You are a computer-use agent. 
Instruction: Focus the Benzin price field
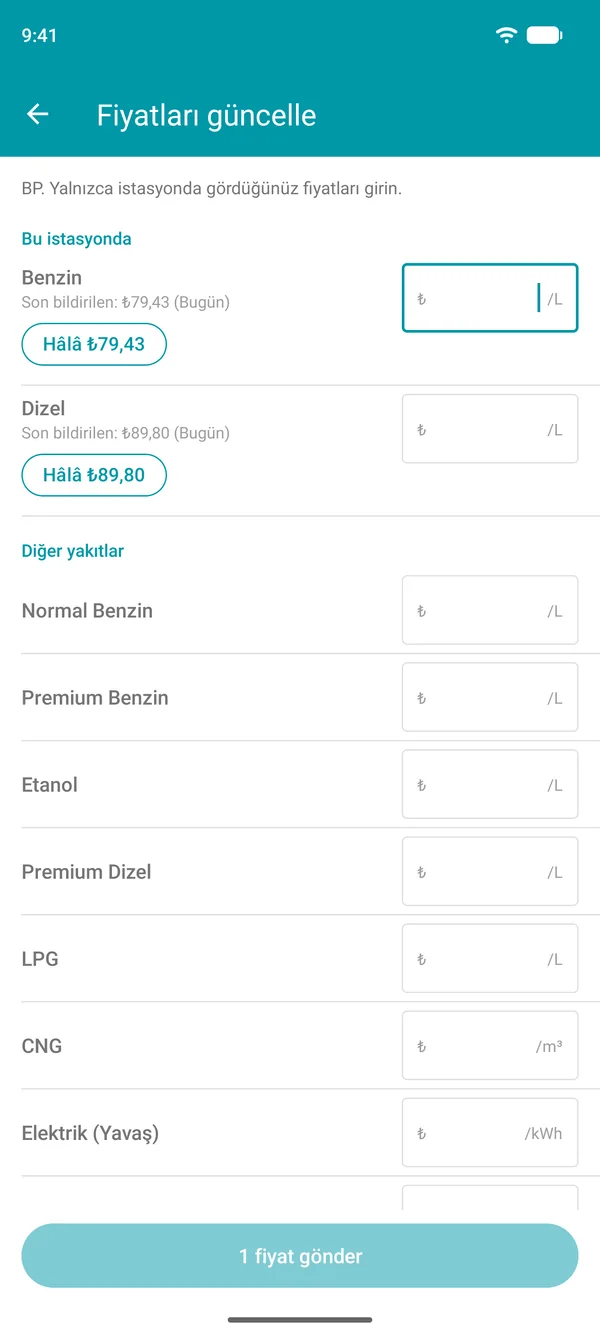click(490, 298)
